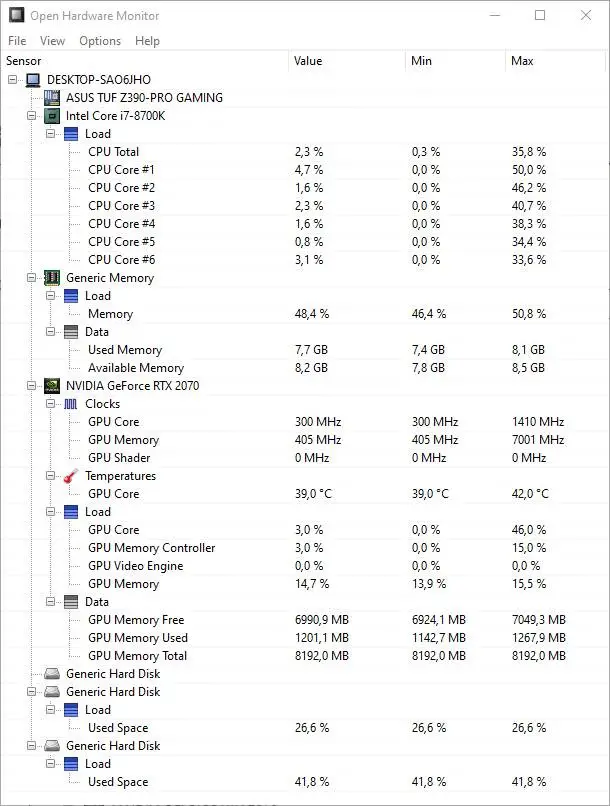Collapse the Intel Core i7-8700K node
The image size is (610, 806).
tap(32, 116)
